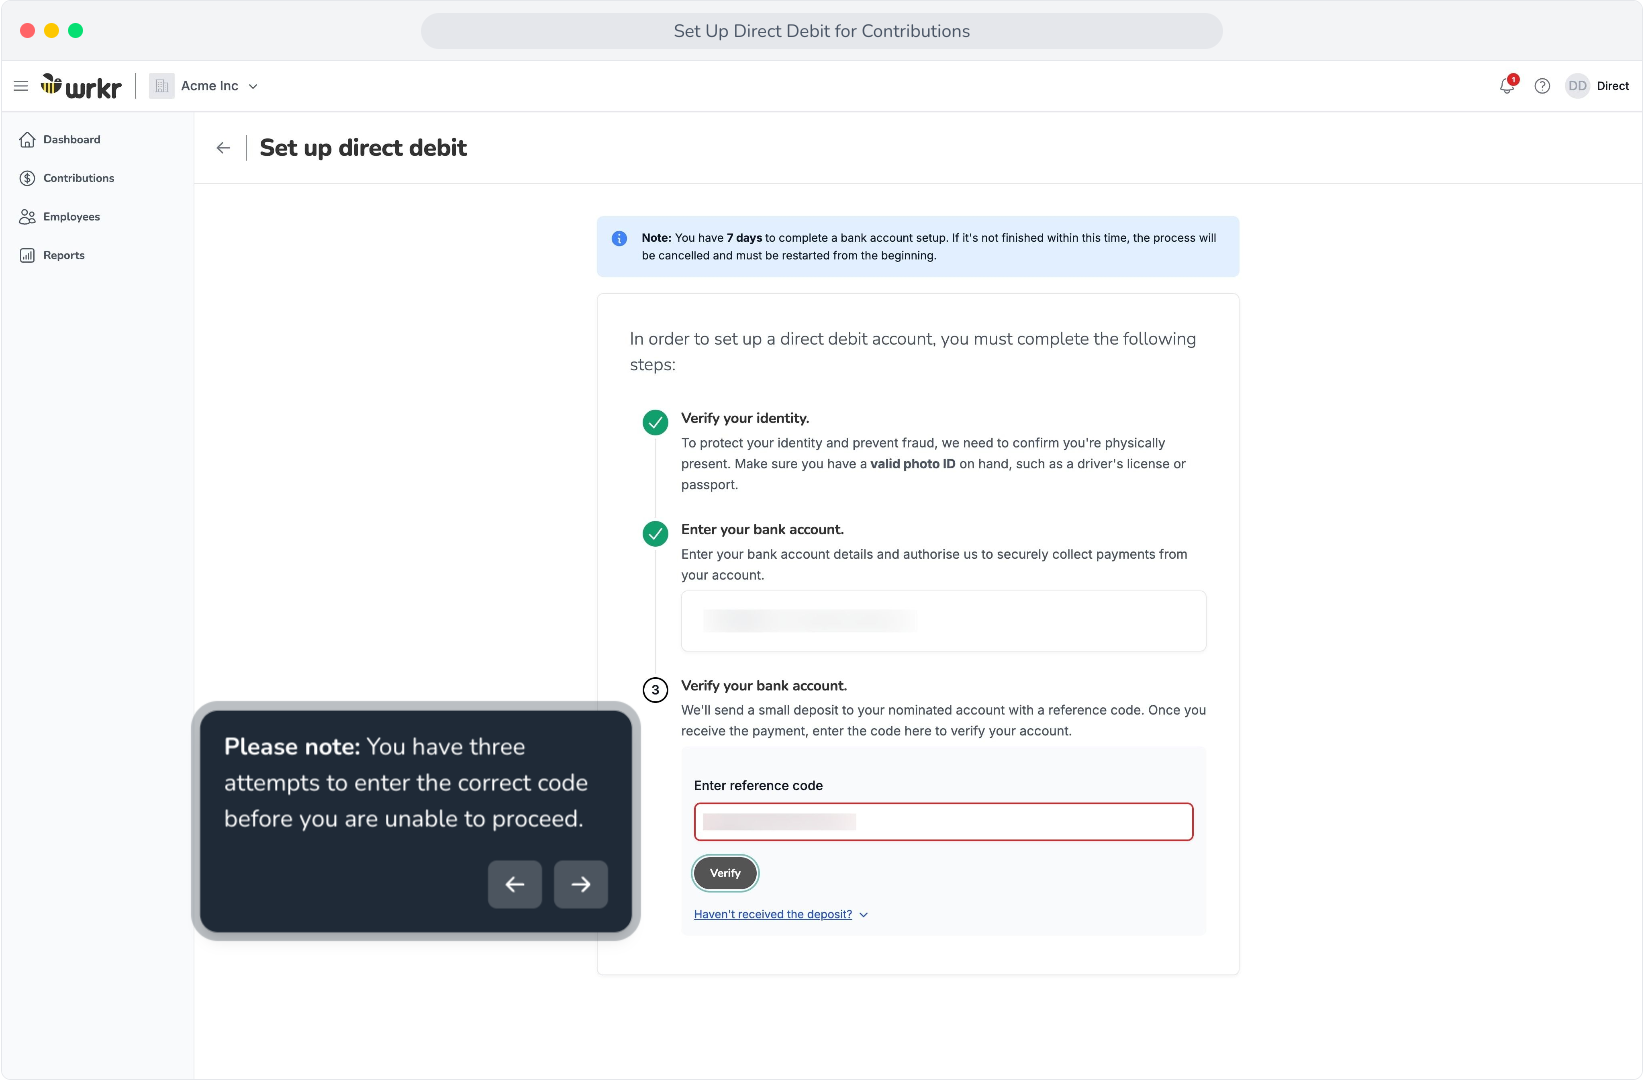Image resolution: width=1644 pixels, height=1080 pixels.
Task: Focus the reference code input field
Action: tap(943, 822)
